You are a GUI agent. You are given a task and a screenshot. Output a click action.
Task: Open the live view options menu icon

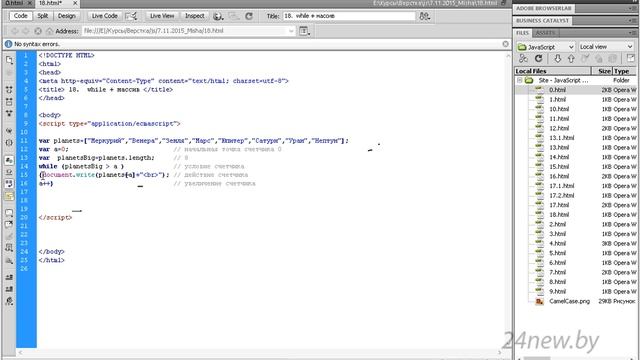pos(304,31)
